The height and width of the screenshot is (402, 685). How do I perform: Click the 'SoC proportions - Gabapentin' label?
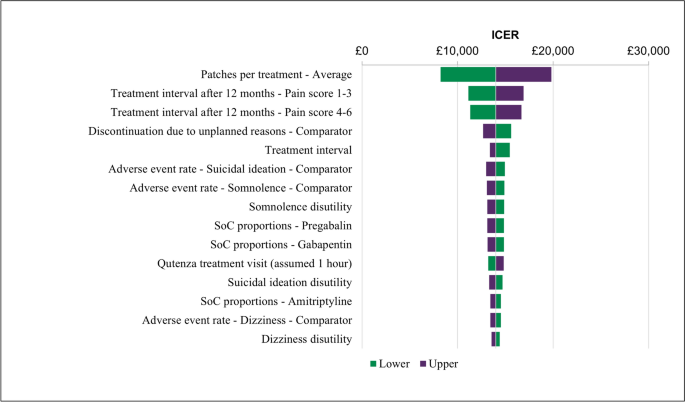pyautogui.click(x=281, y=244)
